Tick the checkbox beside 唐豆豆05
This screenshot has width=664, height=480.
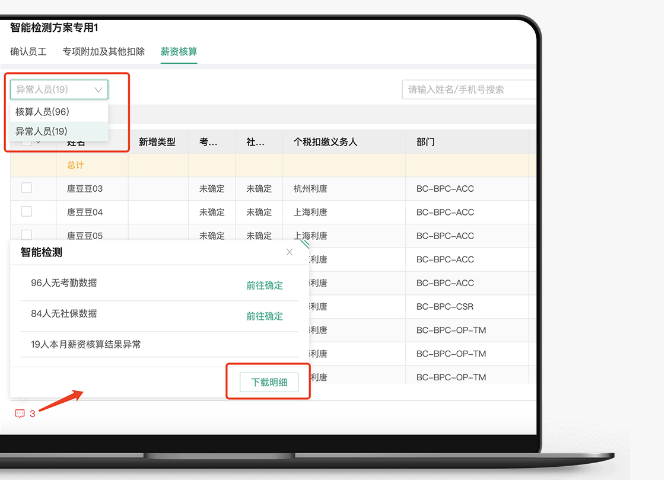(26, 236)
